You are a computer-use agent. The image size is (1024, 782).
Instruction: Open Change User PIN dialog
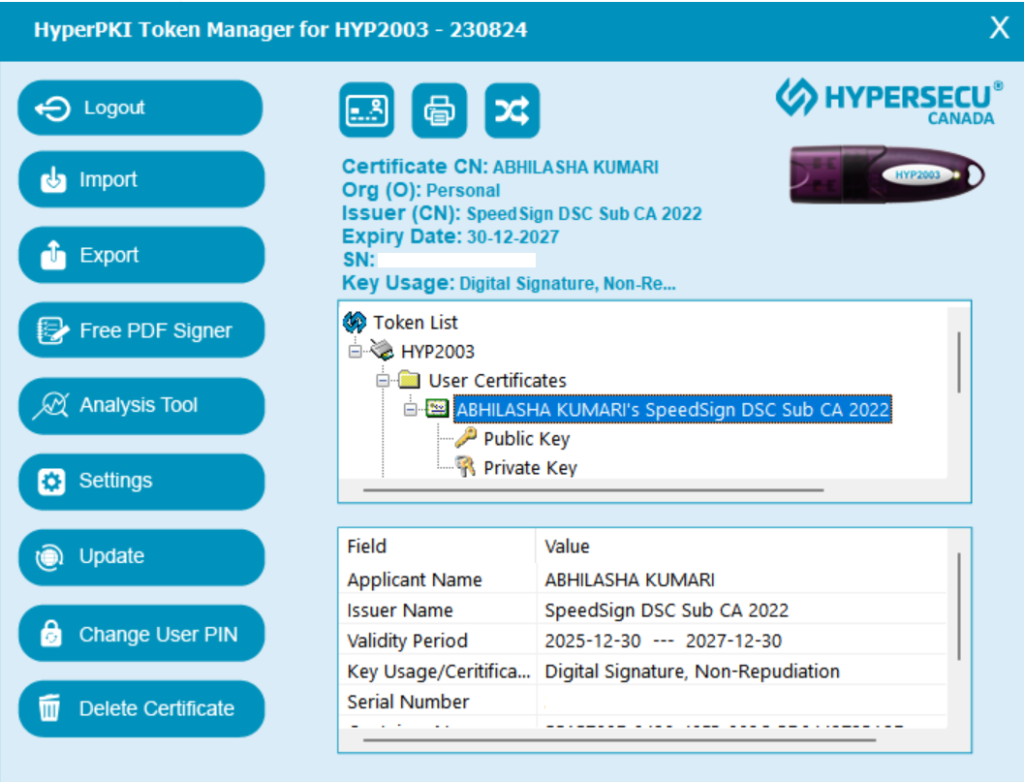tap(141, 634)
